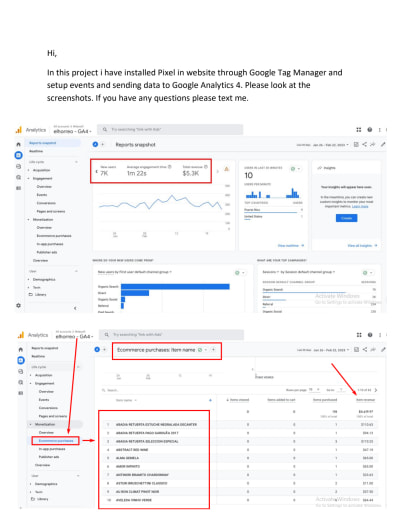Click previous-metric arrow before New users
The height and width of the screenshot is (518, 400).
[97, 171]
